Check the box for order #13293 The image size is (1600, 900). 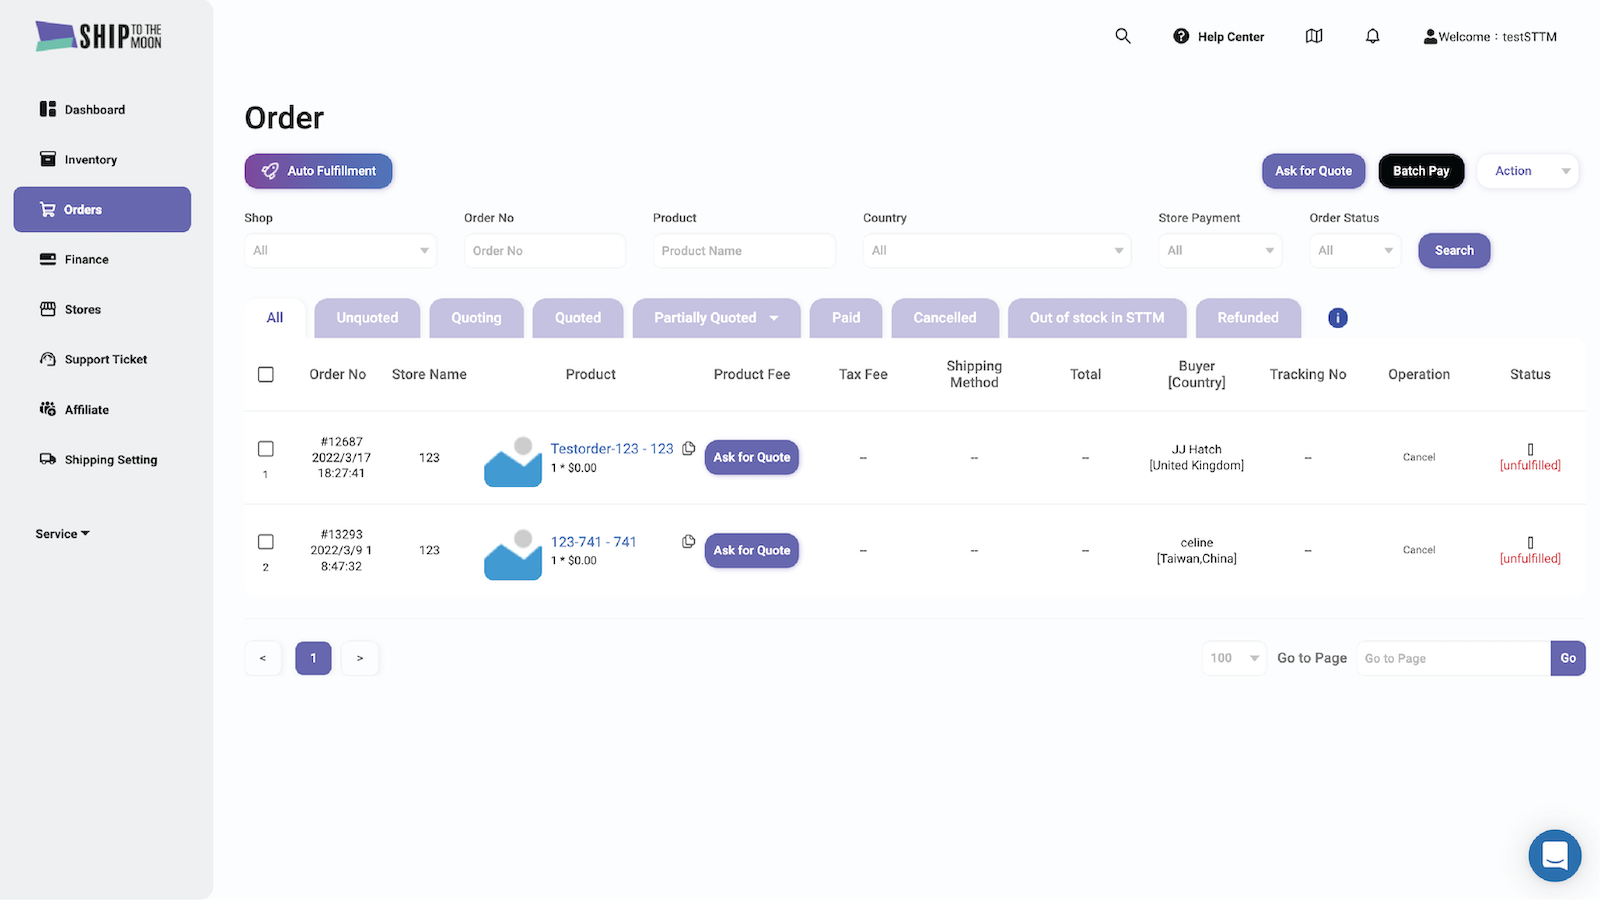[x=266, y=542]
